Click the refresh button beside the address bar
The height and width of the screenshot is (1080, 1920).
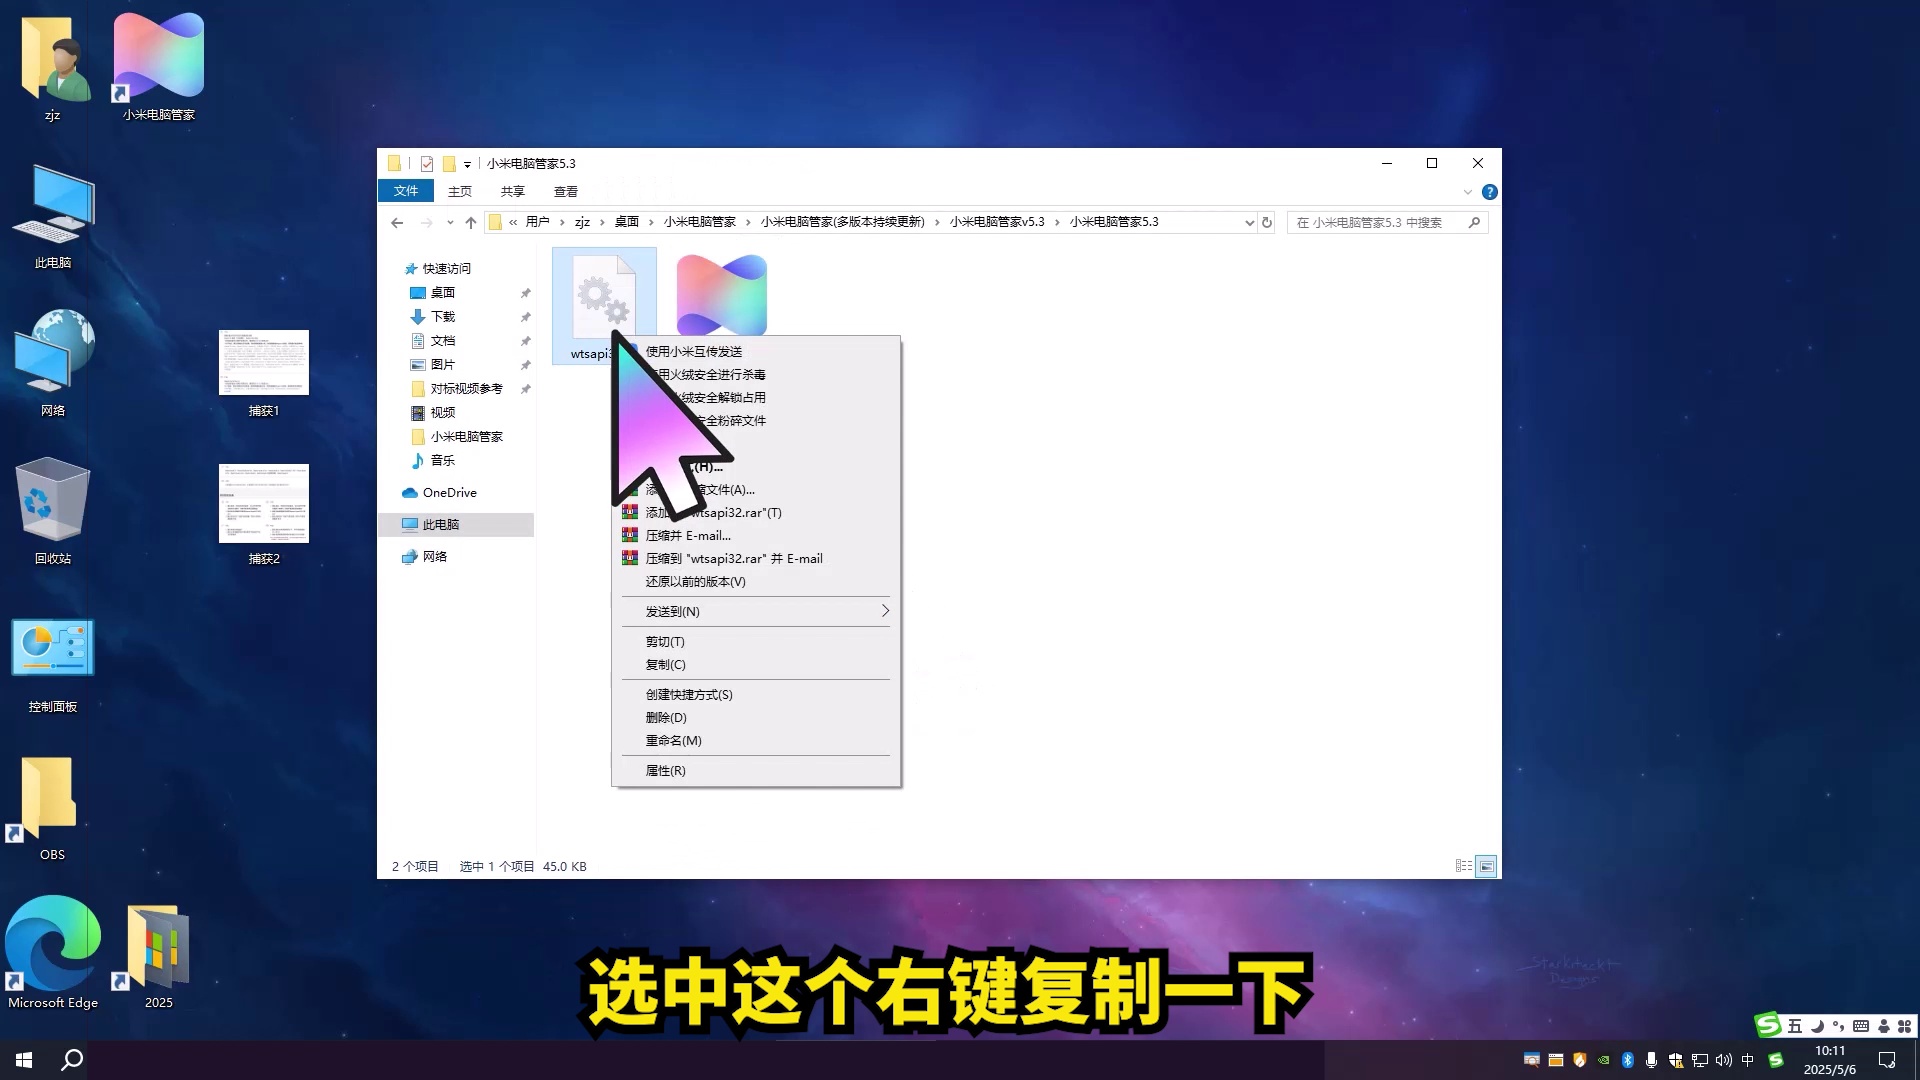pyautogui.click(x=1267, y=222)
